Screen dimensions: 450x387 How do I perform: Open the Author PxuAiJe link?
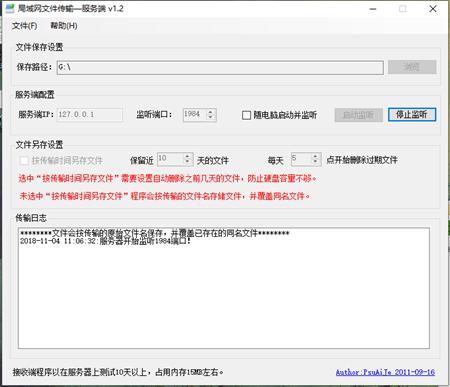[385, 372]
